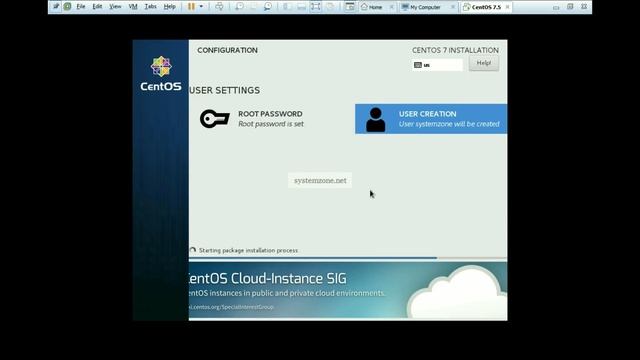Open the Edit menu

(97, 7)
